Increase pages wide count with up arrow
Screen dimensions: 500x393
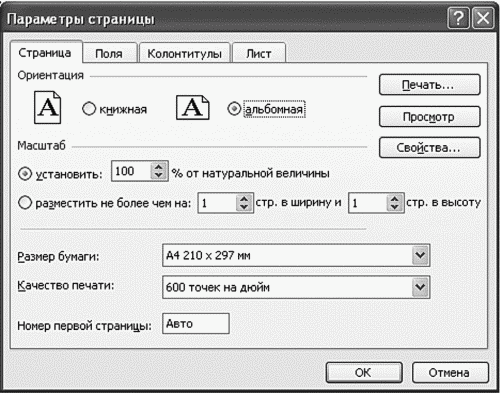pos(244,198)
